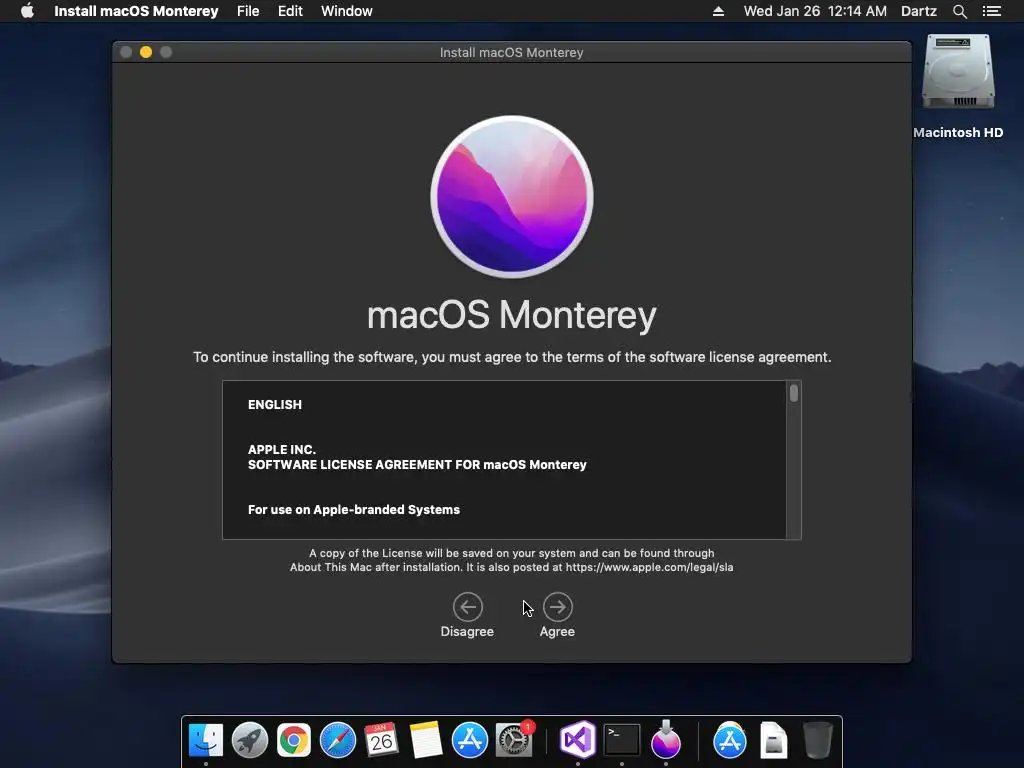
Task: Click 'For use on Apple-branded Systems' text
Action: [354, 509]
